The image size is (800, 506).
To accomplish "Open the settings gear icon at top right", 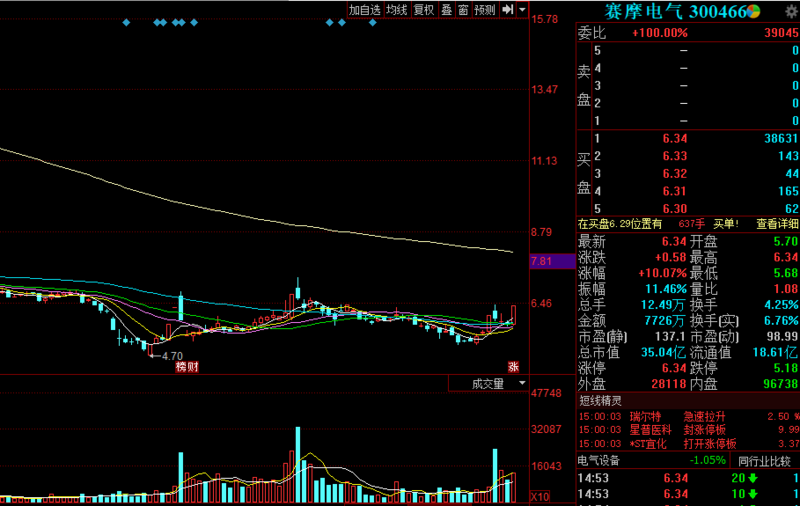I will point(790,10).
